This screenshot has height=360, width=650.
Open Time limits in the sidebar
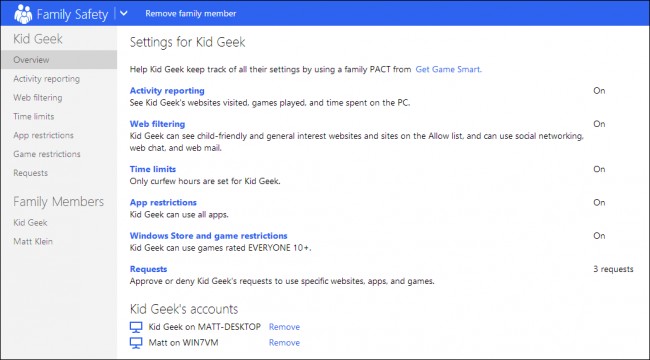(34, 117)
